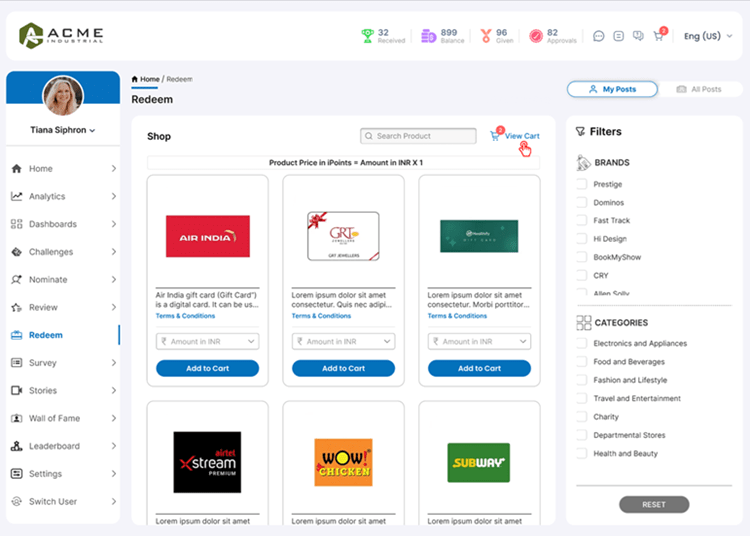Click the Home breadcrumb icon

click(x=135, y=79)
